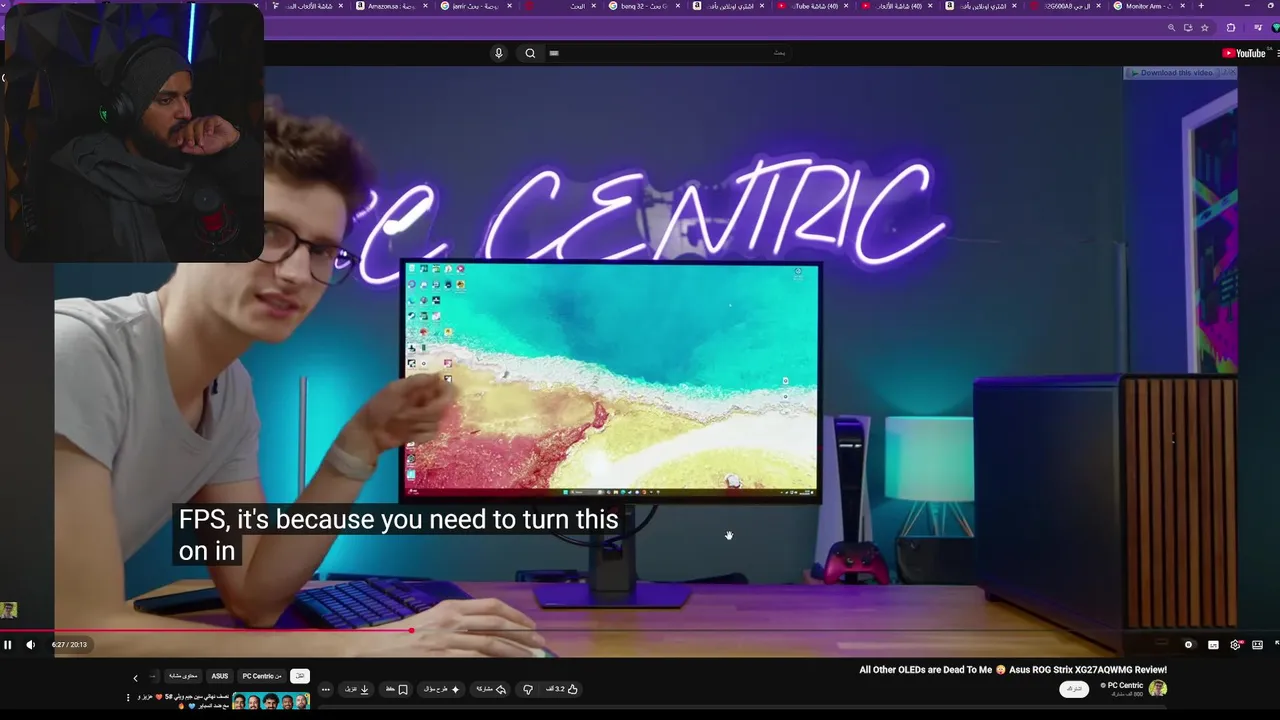Screen dimensions: 1280x720
Task: Click video title text 'All Other OLEDs are Dead To Me'
Action: 924,670
